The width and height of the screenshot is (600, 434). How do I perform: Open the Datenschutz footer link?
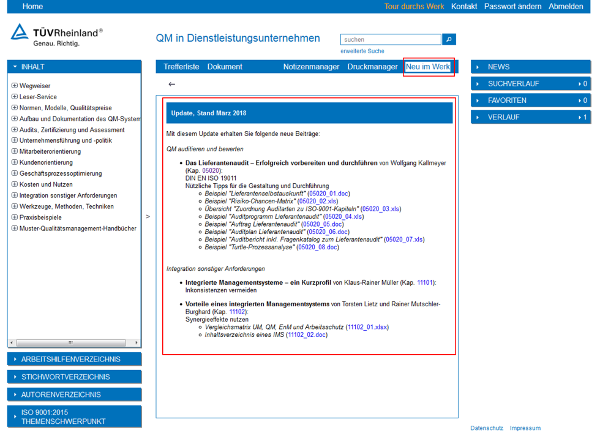pyautogui.click(x=487, y=428)
